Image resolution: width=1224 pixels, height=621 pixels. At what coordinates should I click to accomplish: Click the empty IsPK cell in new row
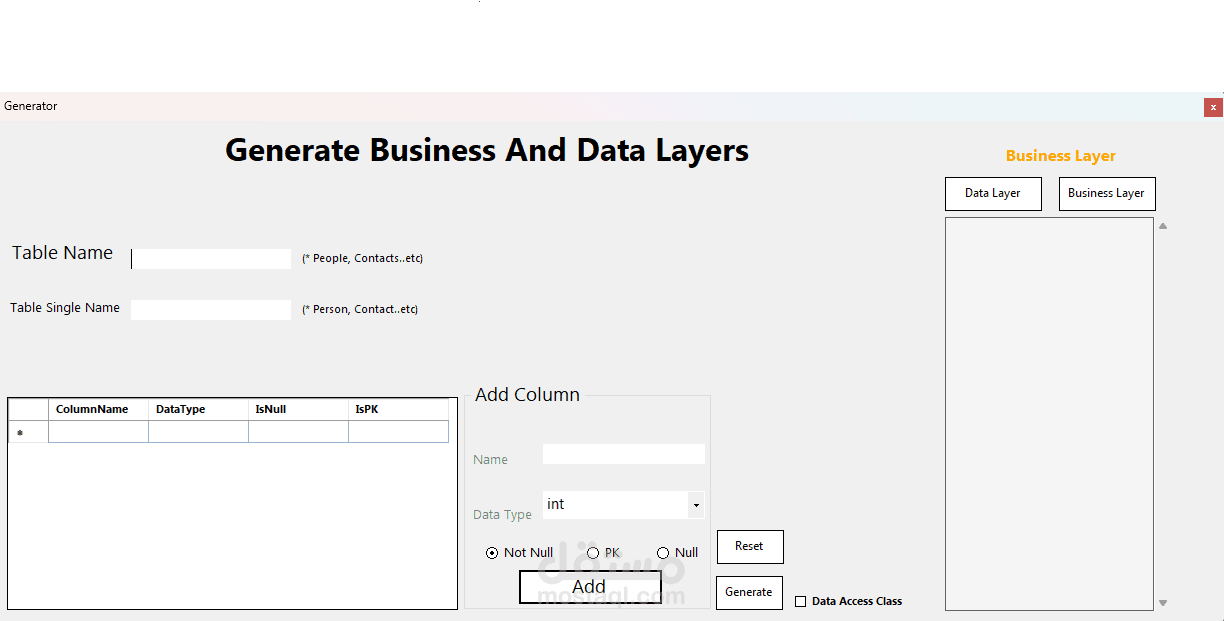tap(398, 432)
